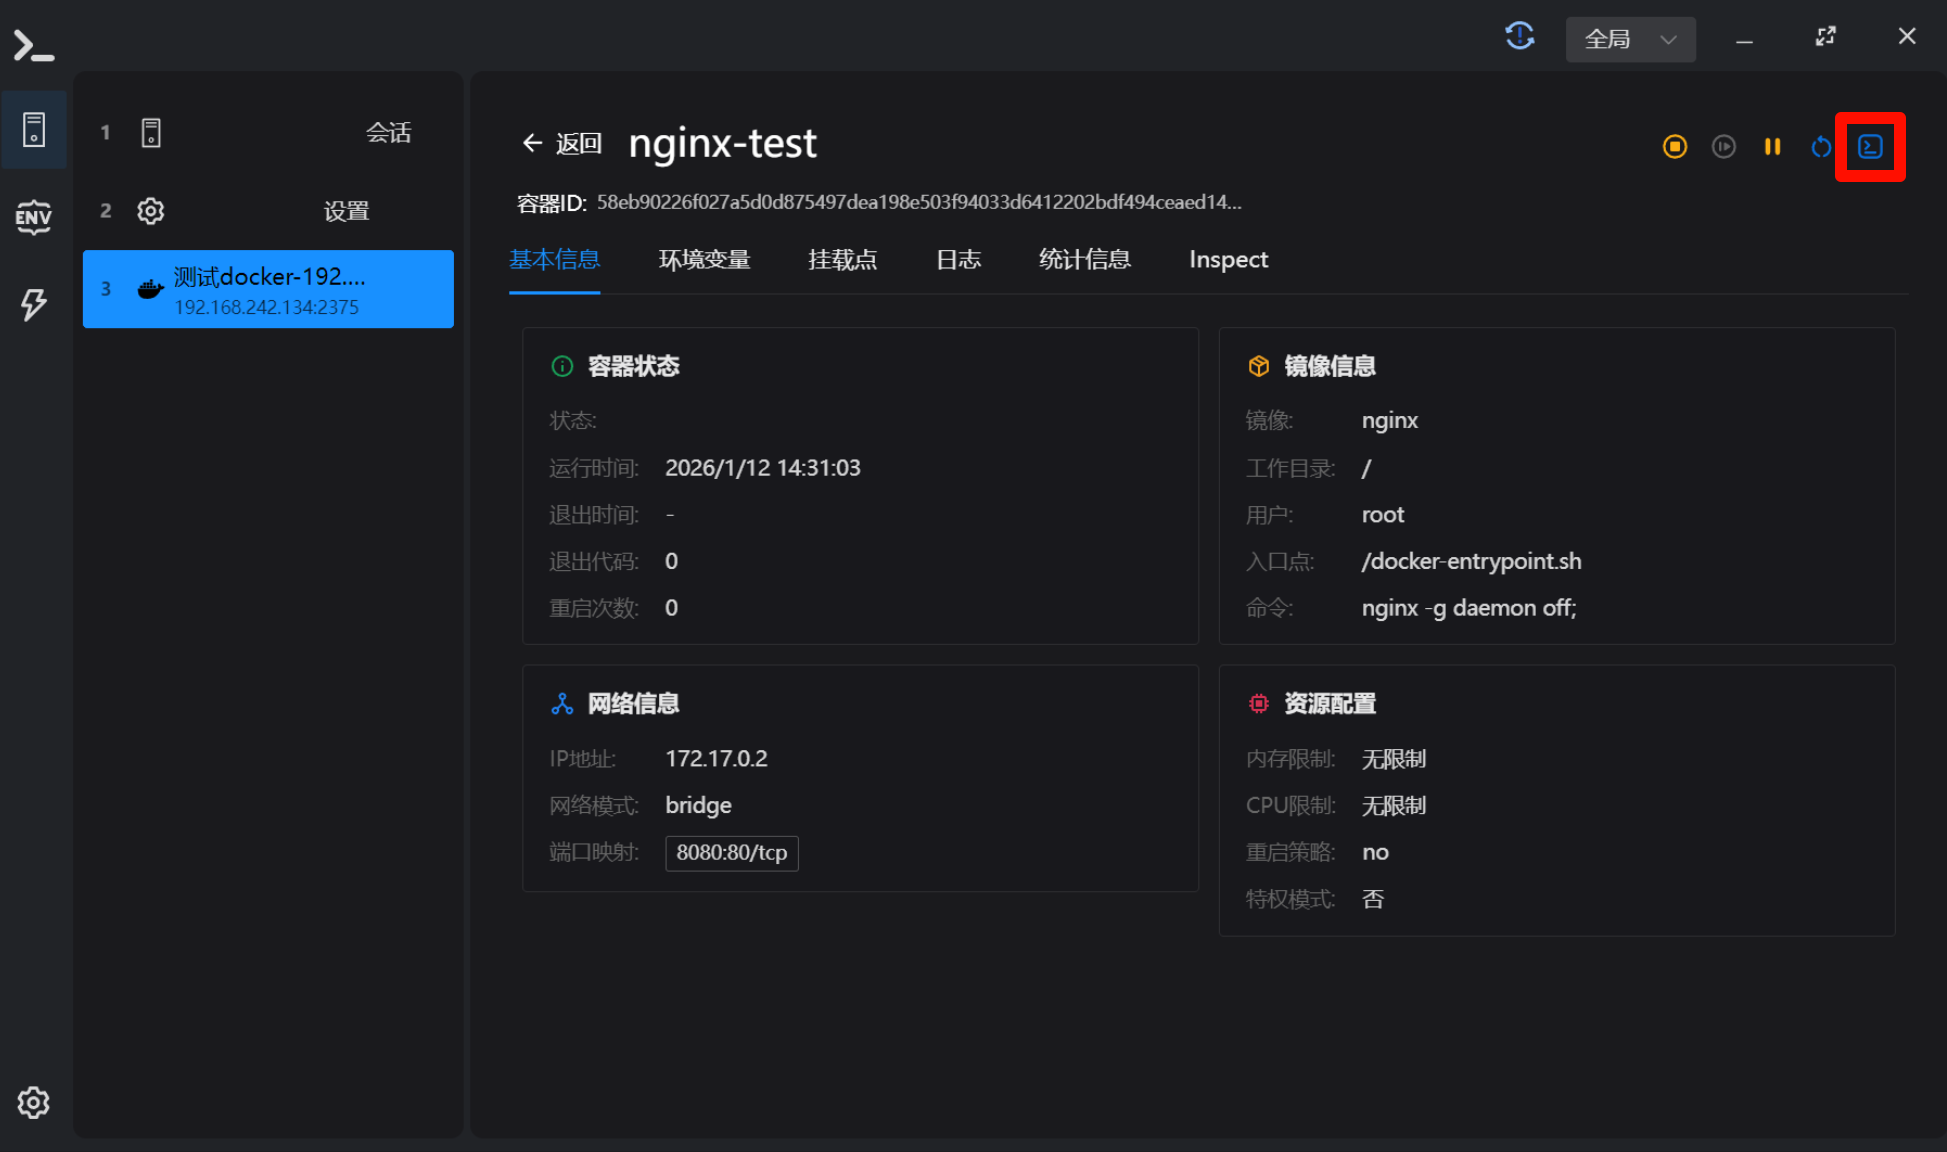Open the 日志 tab
Viewport: 1947px width, 1152px height.
click(x=958, y=260)
